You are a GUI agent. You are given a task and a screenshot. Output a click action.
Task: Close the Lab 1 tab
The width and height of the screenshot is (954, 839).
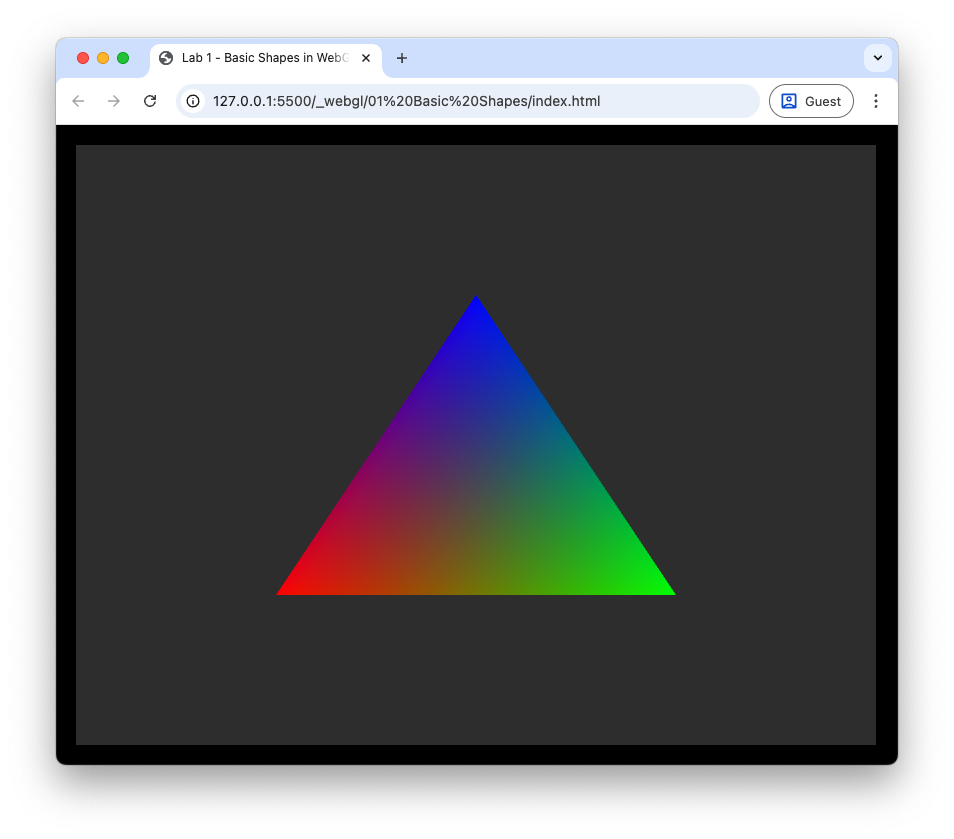[x=366, y=58]
